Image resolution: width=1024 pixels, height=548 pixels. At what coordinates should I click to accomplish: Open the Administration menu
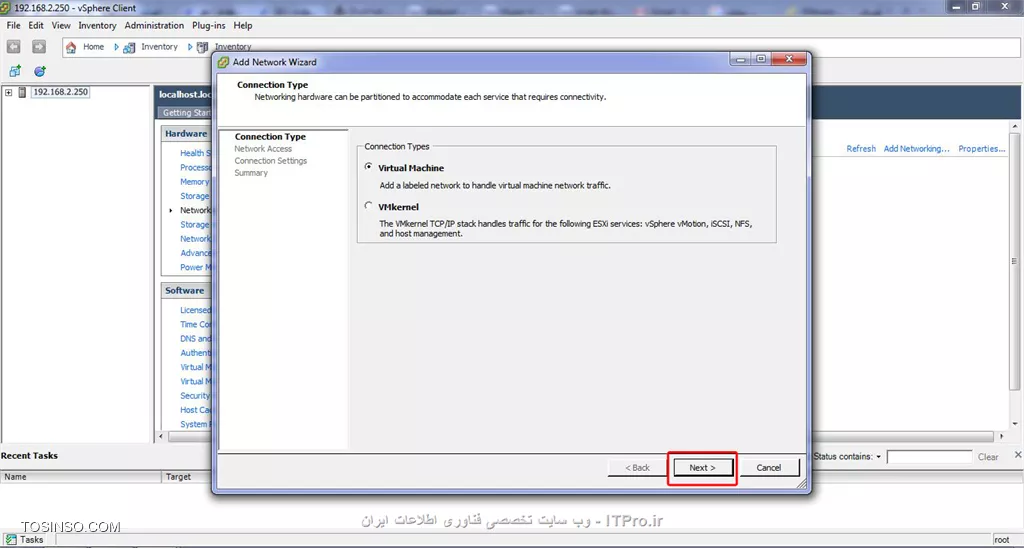click(x=154, y=25)
